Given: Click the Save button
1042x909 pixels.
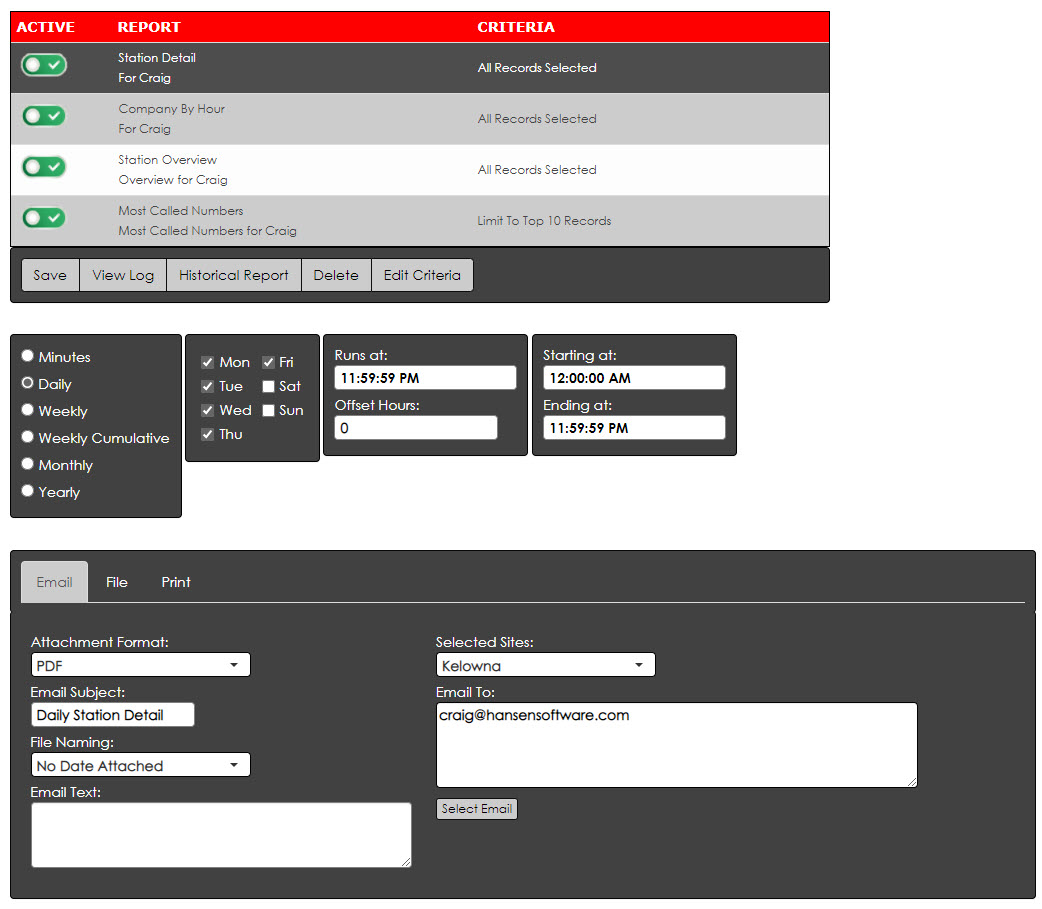Looking at the screenshot, I should pyautogui.click(x=50, y=274).
